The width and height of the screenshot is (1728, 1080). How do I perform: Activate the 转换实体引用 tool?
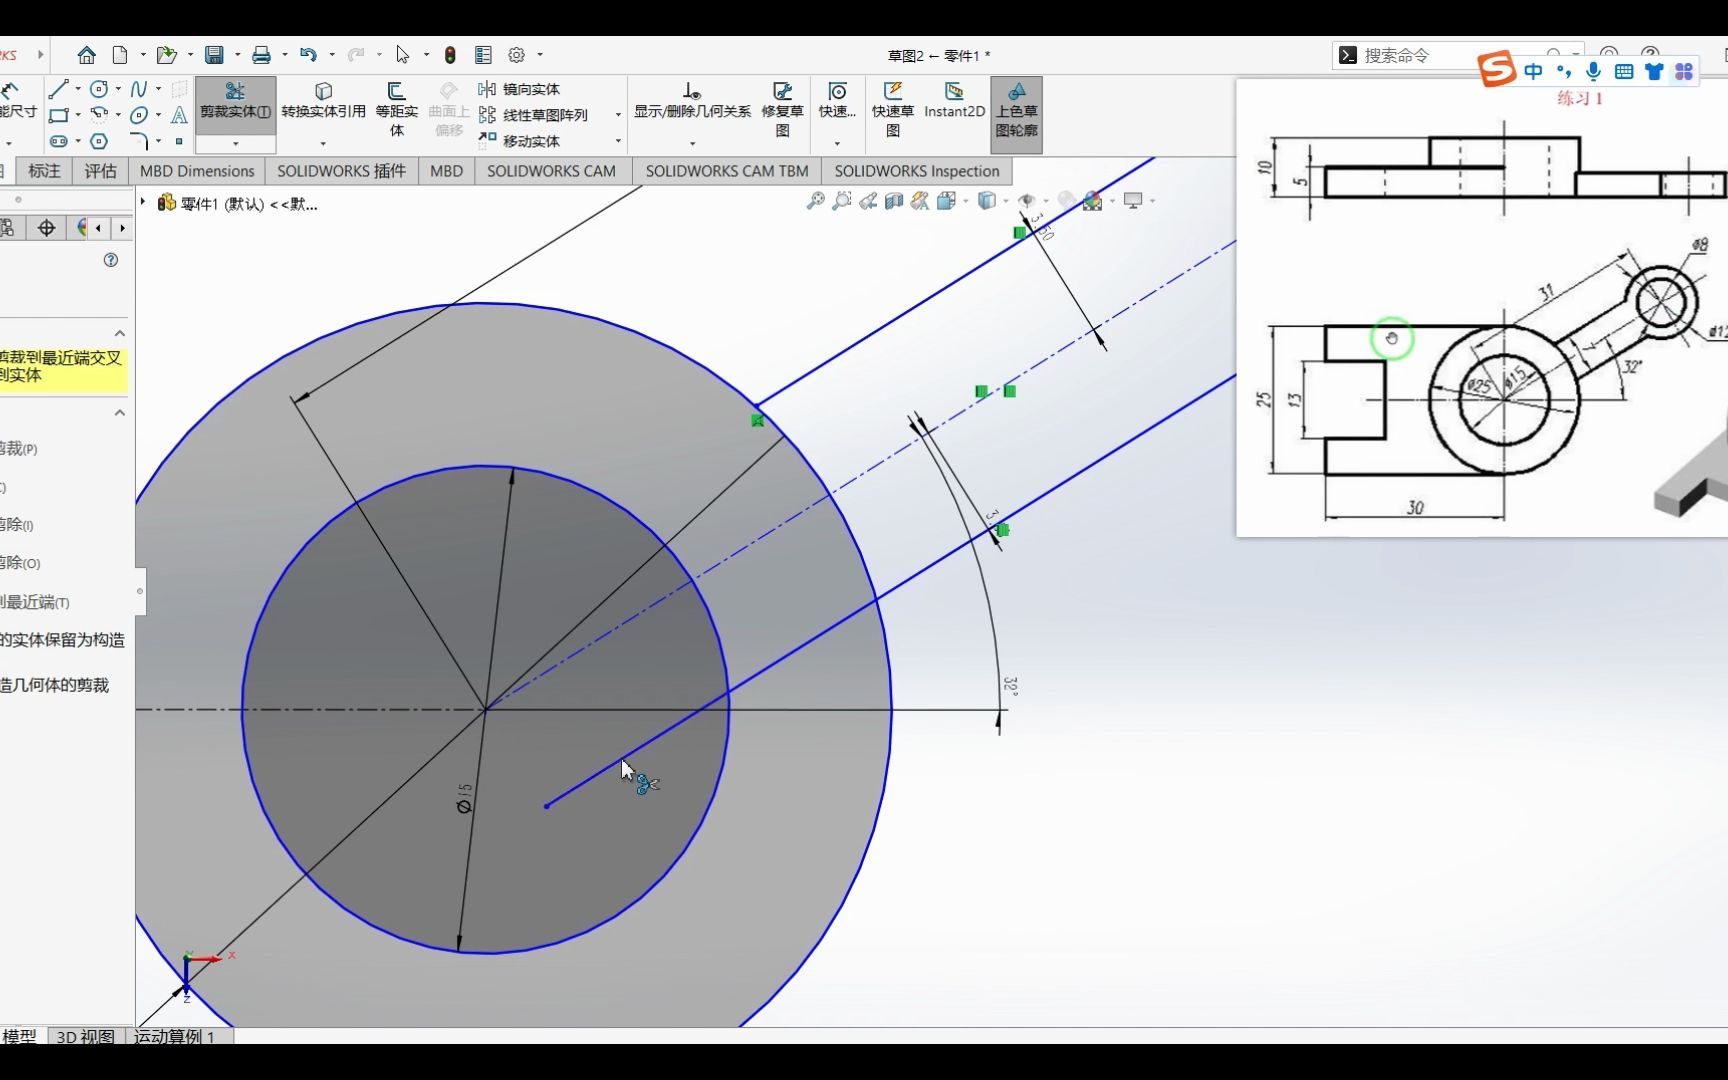[x=322, y=103]
